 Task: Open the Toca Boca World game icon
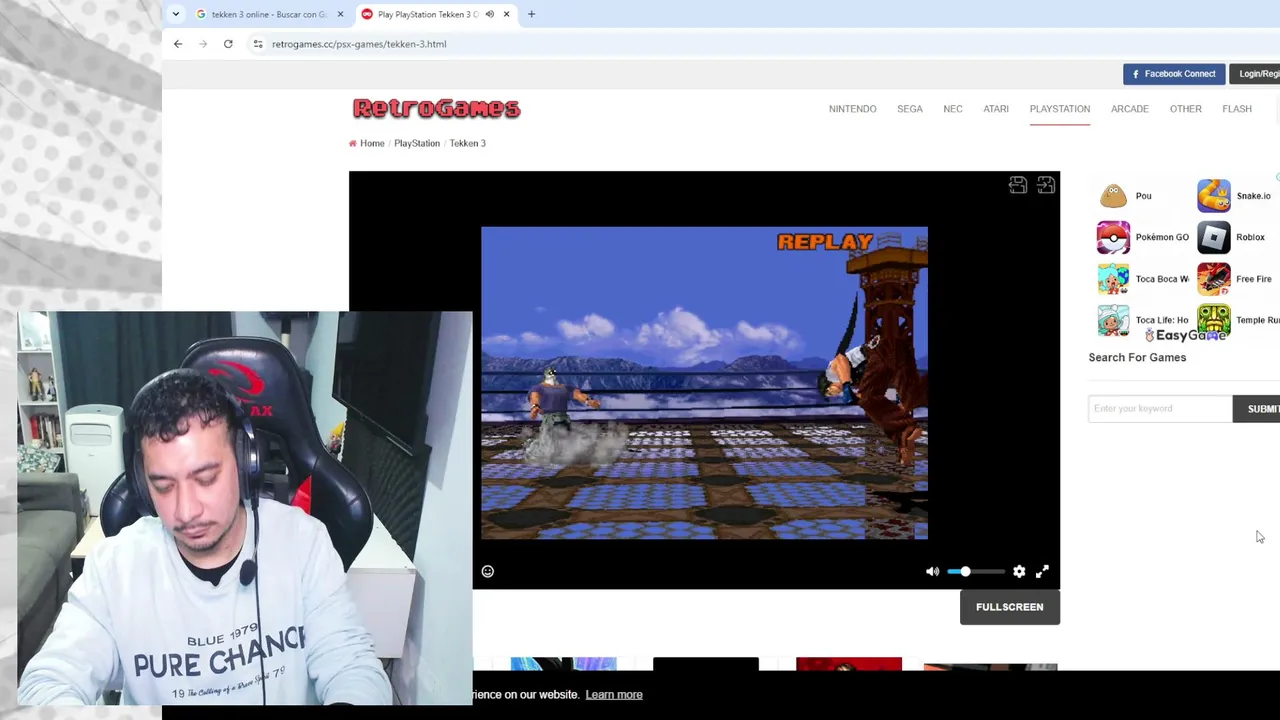coord(1113,279)
